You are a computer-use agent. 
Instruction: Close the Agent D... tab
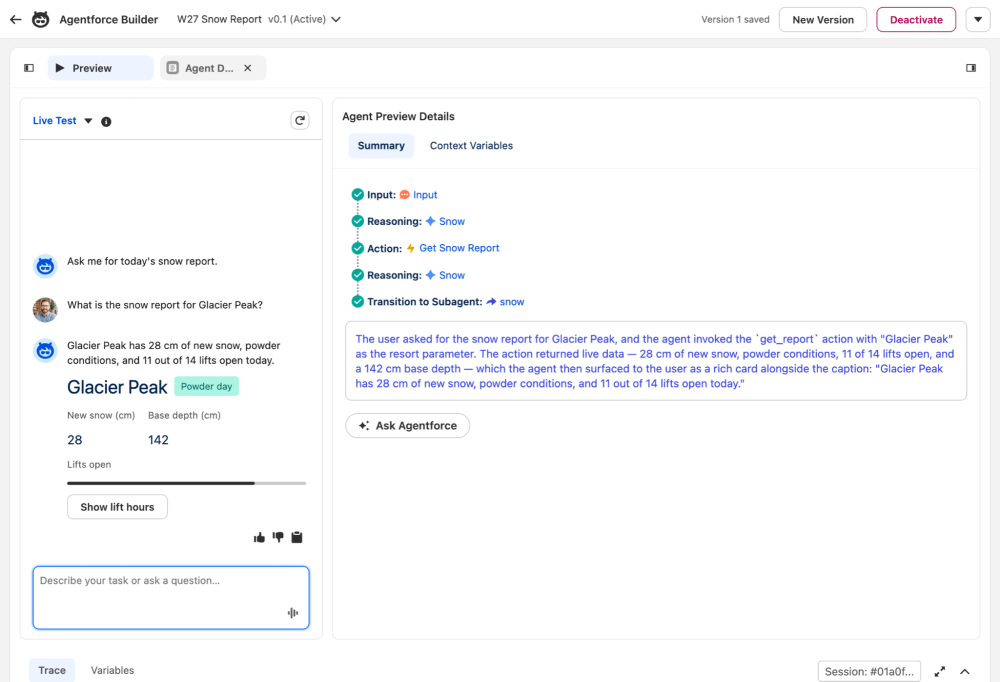coord(247,68)
